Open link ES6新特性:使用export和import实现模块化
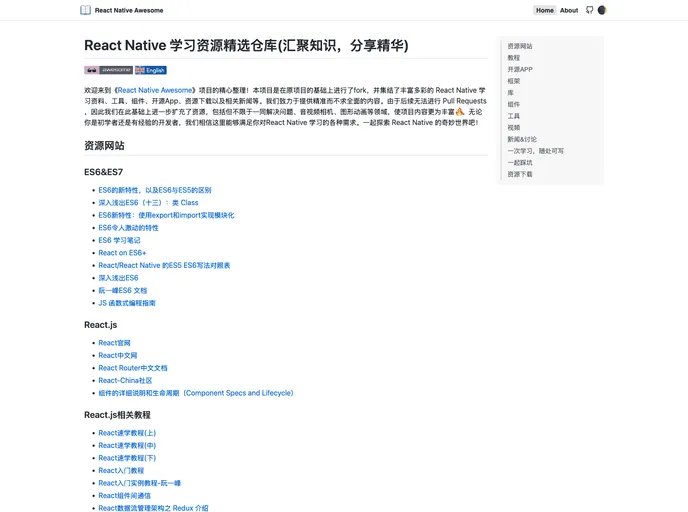Image resolution: width=688 pixels, height=512 pixels. 166,215
